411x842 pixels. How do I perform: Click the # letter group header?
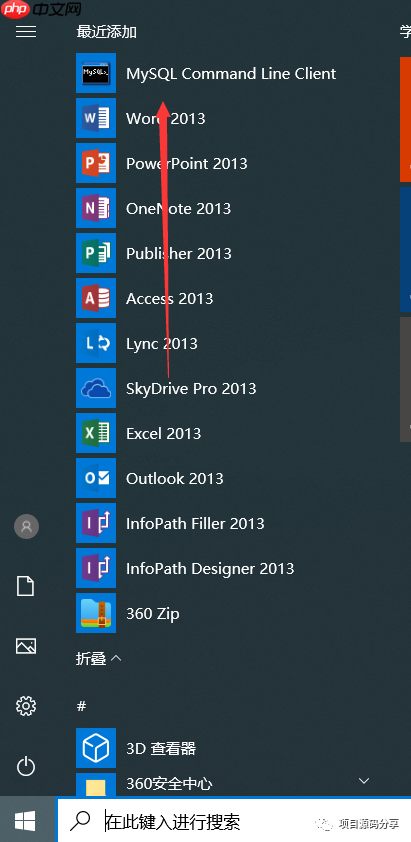(x=81, y=706)
